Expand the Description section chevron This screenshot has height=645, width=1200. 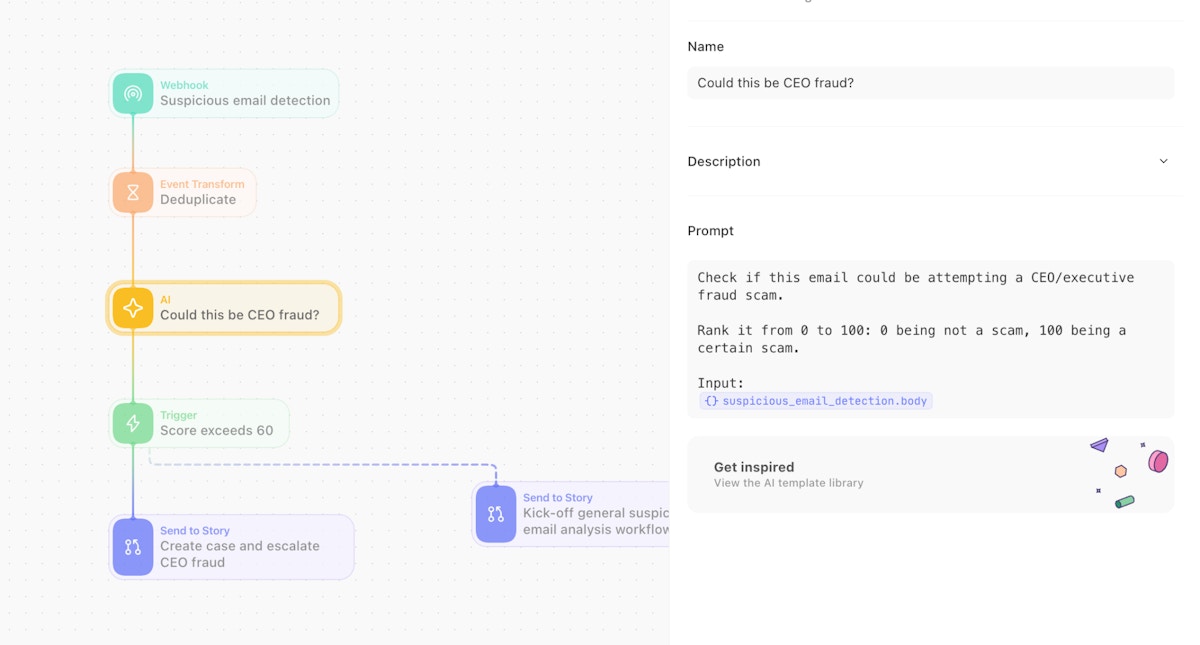[1163, 161]
